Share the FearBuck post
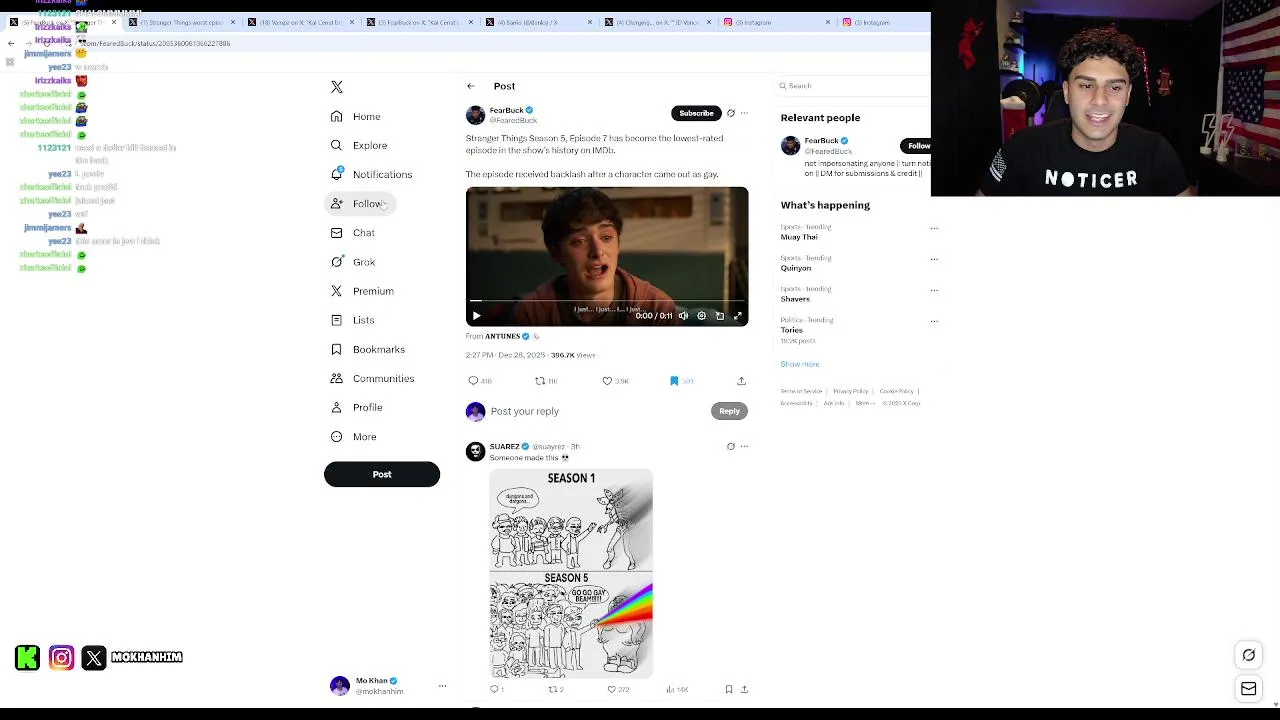 [x=741, y=381]
